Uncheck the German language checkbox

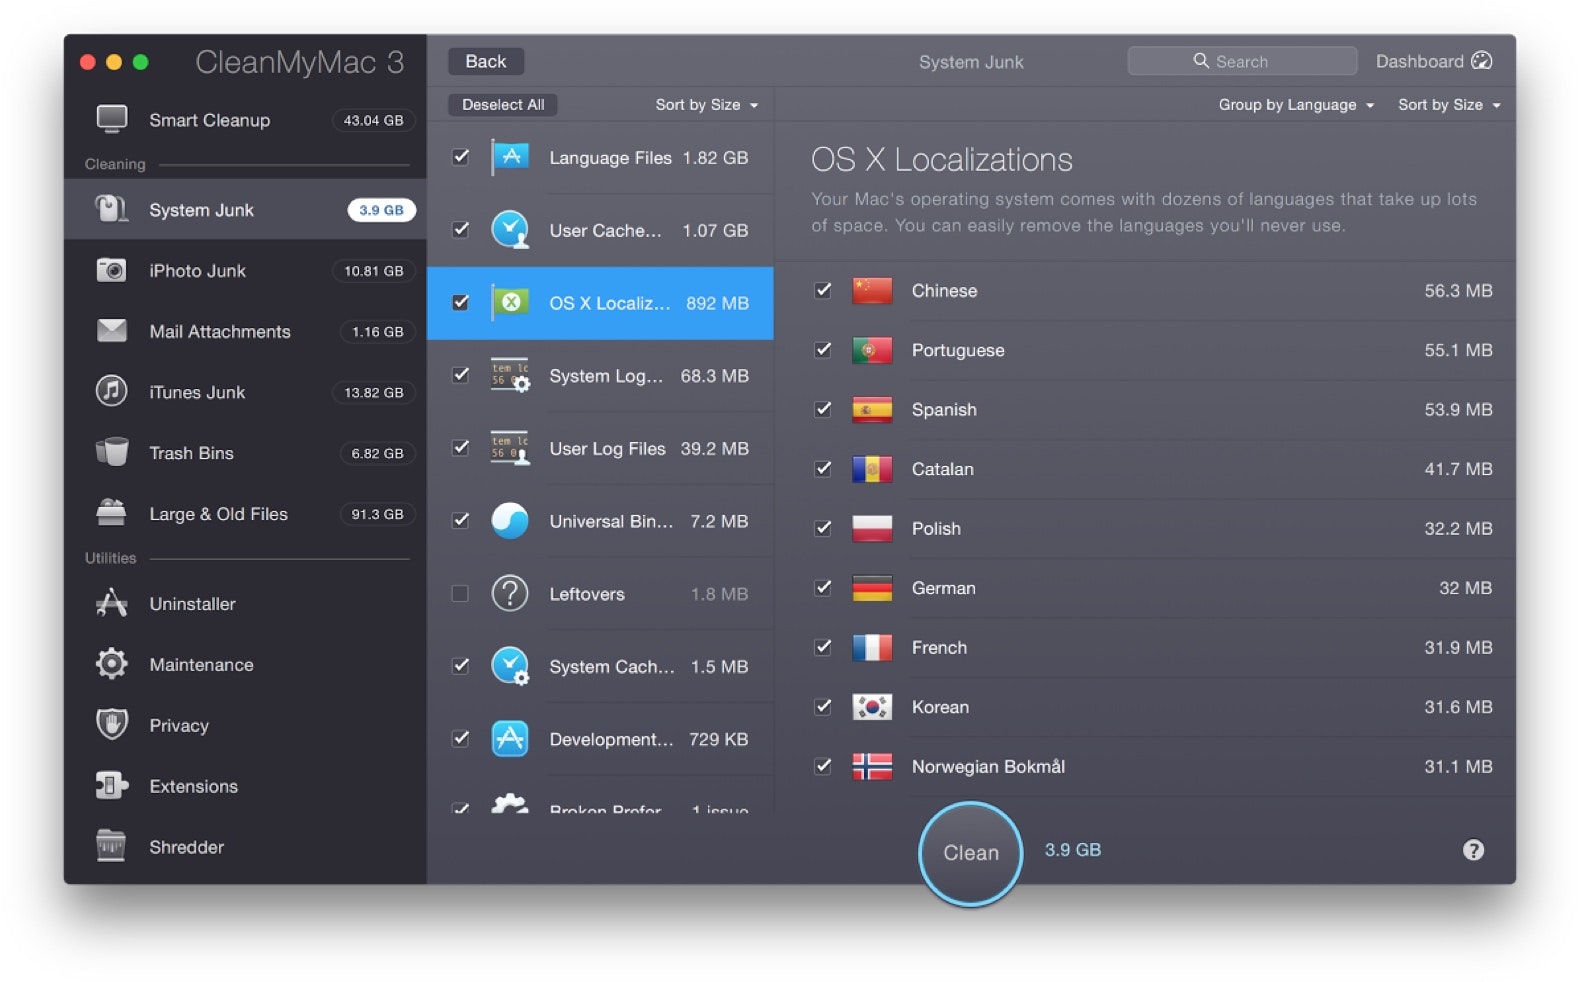[823, 588]
